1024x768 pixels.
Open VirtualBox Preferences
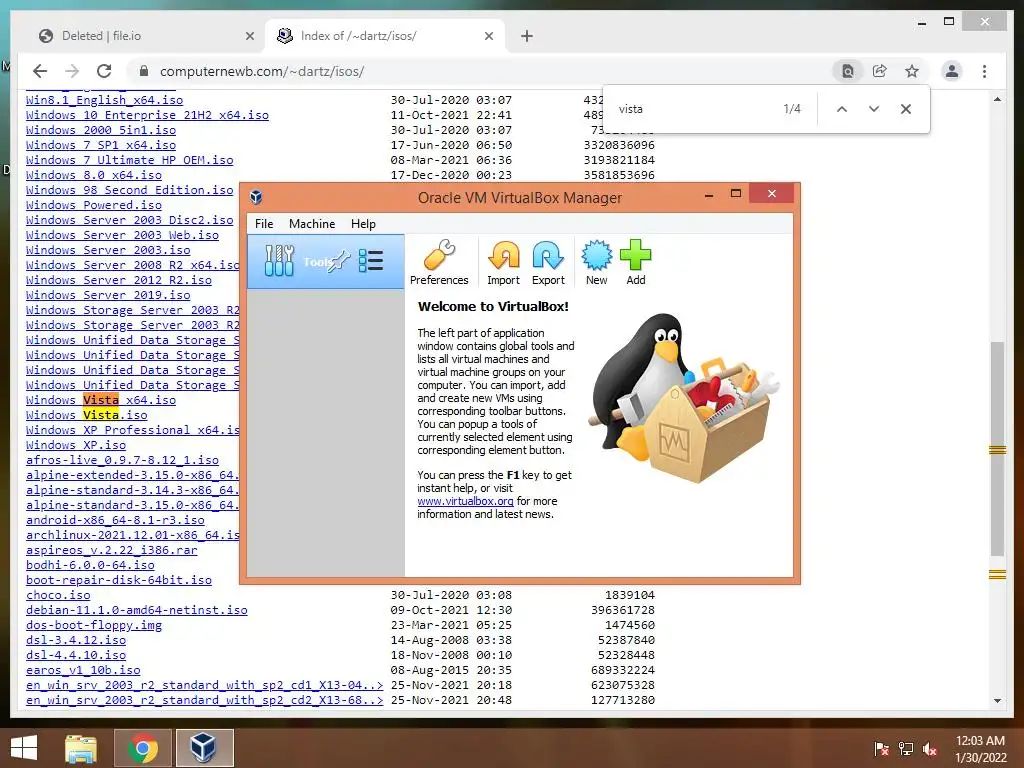pyautogui.click(x=439, y=263)
